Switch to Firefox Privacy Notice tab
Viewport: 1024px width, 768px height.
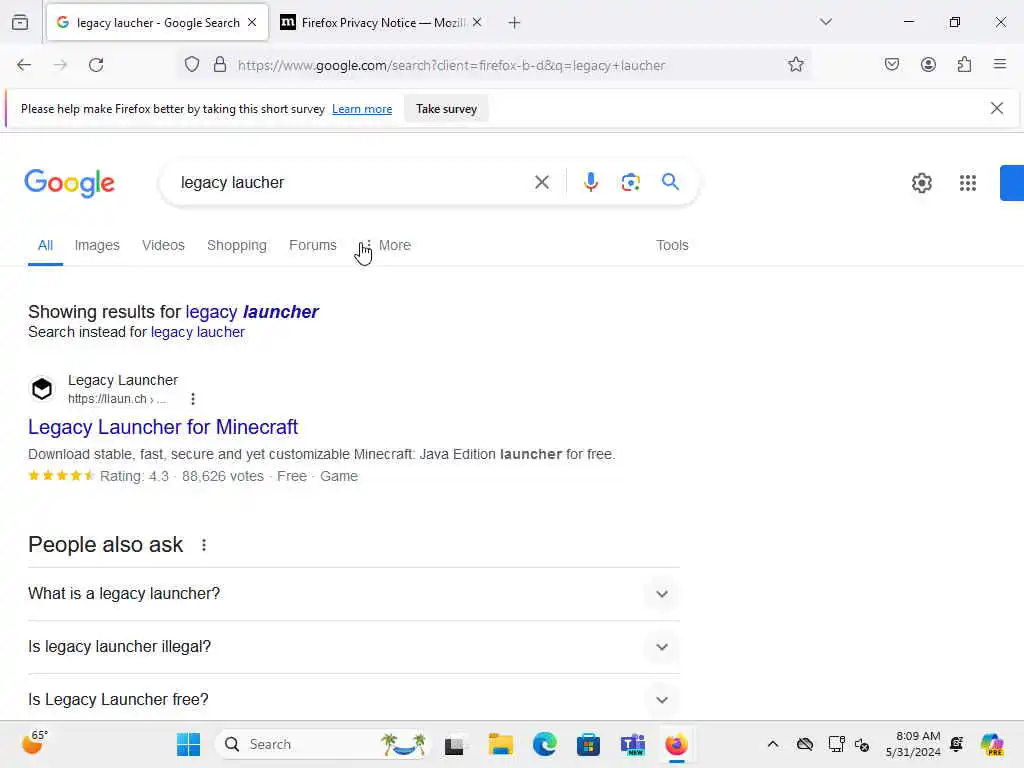click(x=381, y=23)
